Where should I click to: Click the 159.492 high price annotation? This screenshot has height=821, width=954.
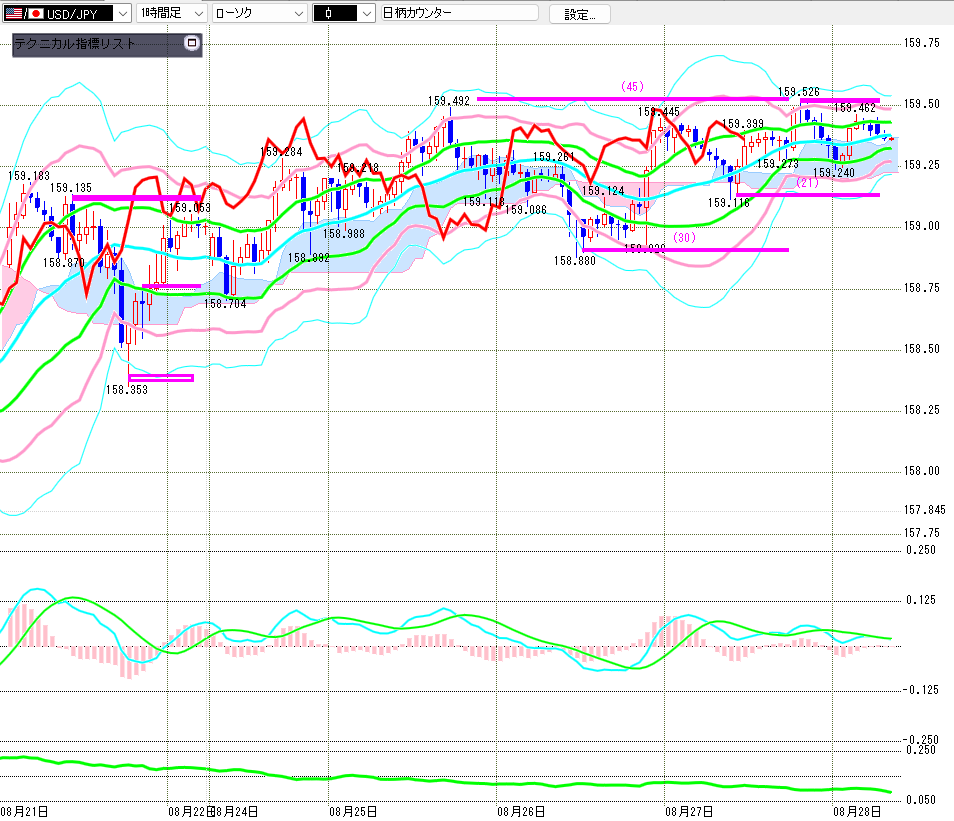[x=448, y=101]
